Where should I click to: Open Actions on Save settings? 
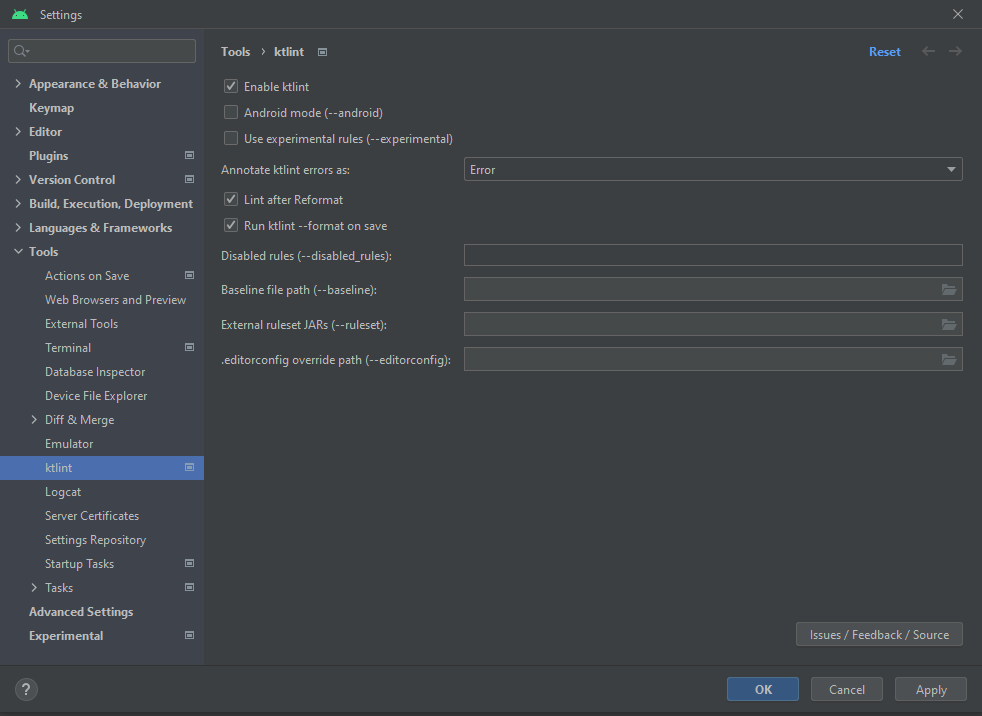[87, 276]
